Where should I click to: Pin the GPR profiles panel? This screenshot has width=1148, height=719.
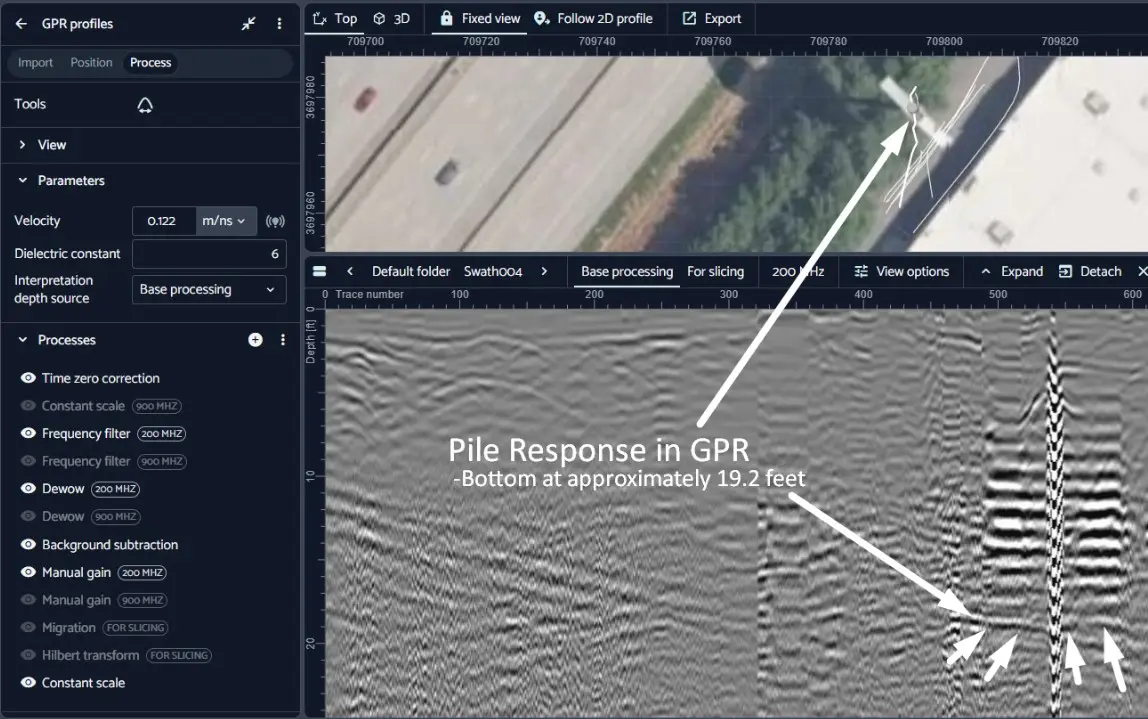coord(248,23)
